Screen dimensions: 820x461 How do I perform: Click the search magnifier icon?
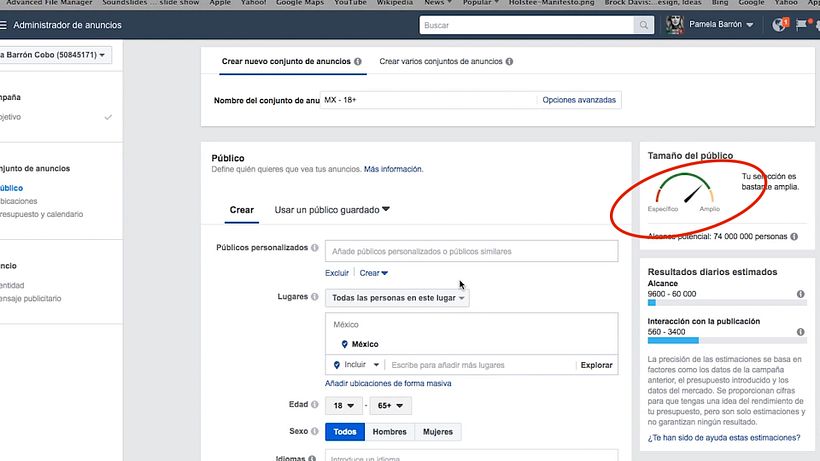pos(644,25)
